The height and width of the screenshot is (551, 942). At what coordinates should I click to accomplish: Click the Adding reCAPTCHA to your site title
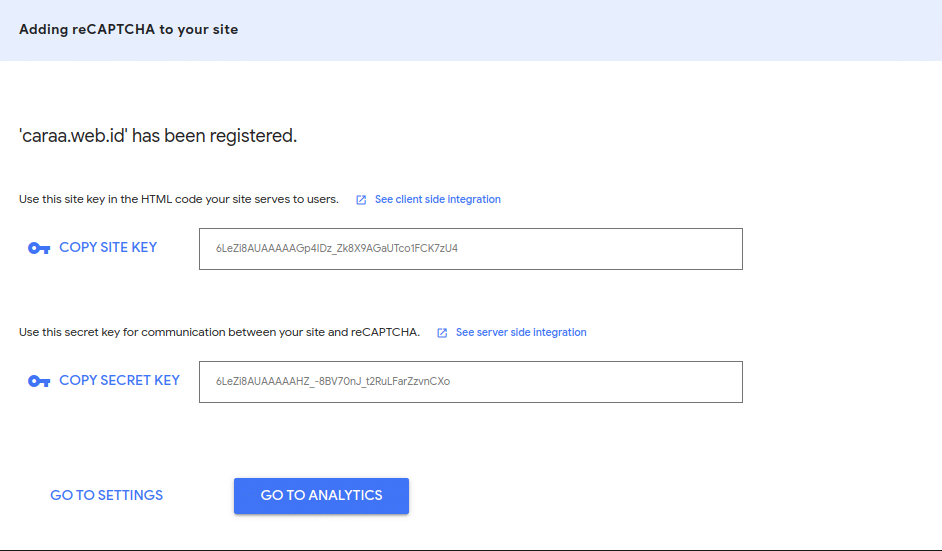129,29
